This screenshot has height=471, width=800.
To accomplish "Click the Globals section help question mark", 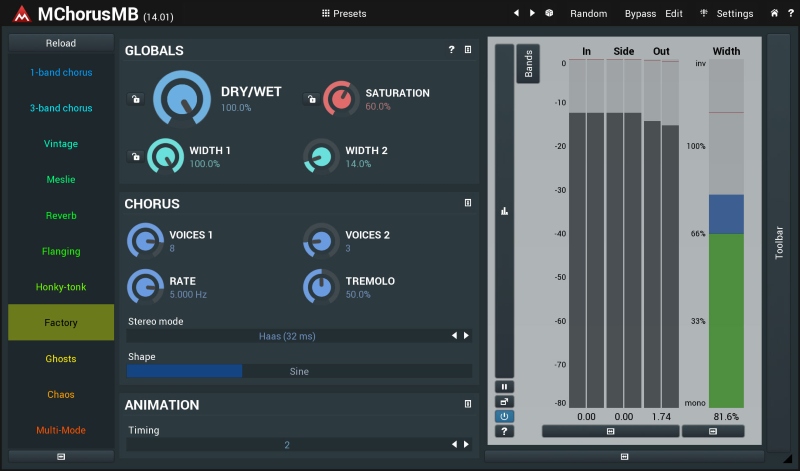I will click(452, 50).
